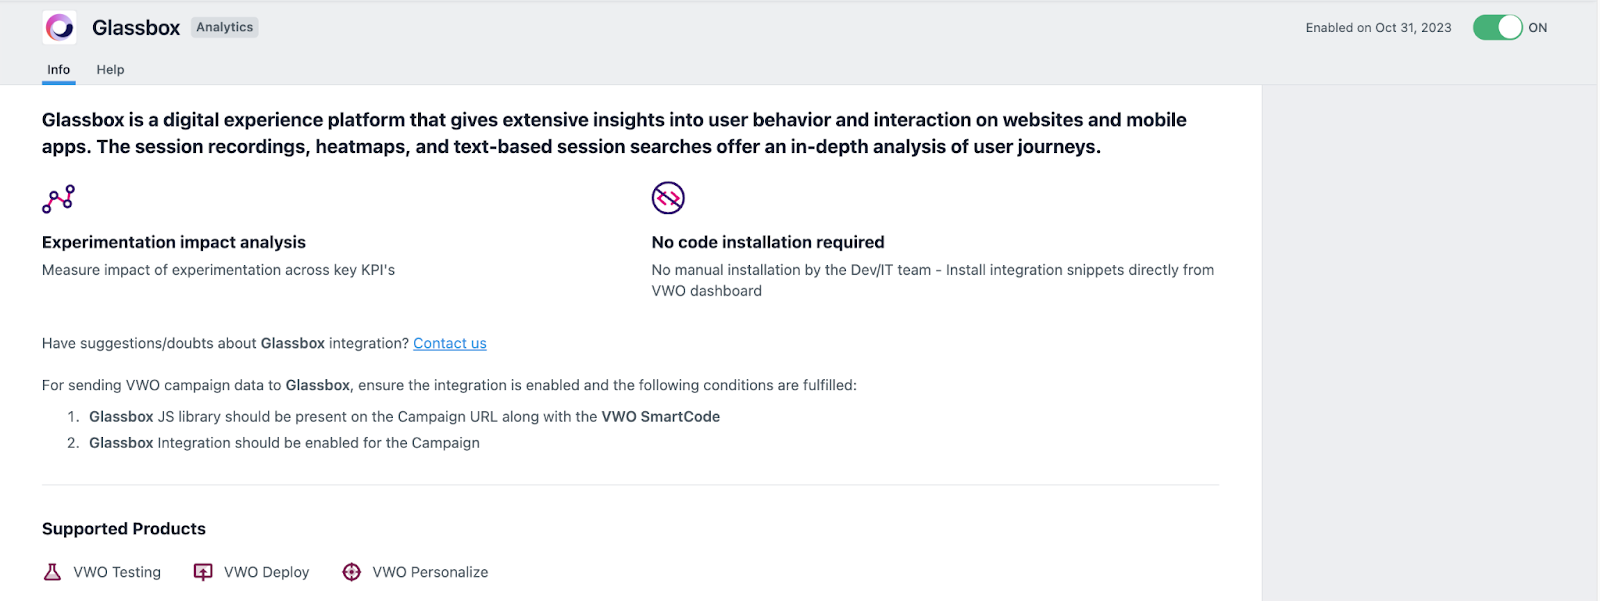Click the Analytics category badge
1600x601 pixels.
click(x=224, y=27)
